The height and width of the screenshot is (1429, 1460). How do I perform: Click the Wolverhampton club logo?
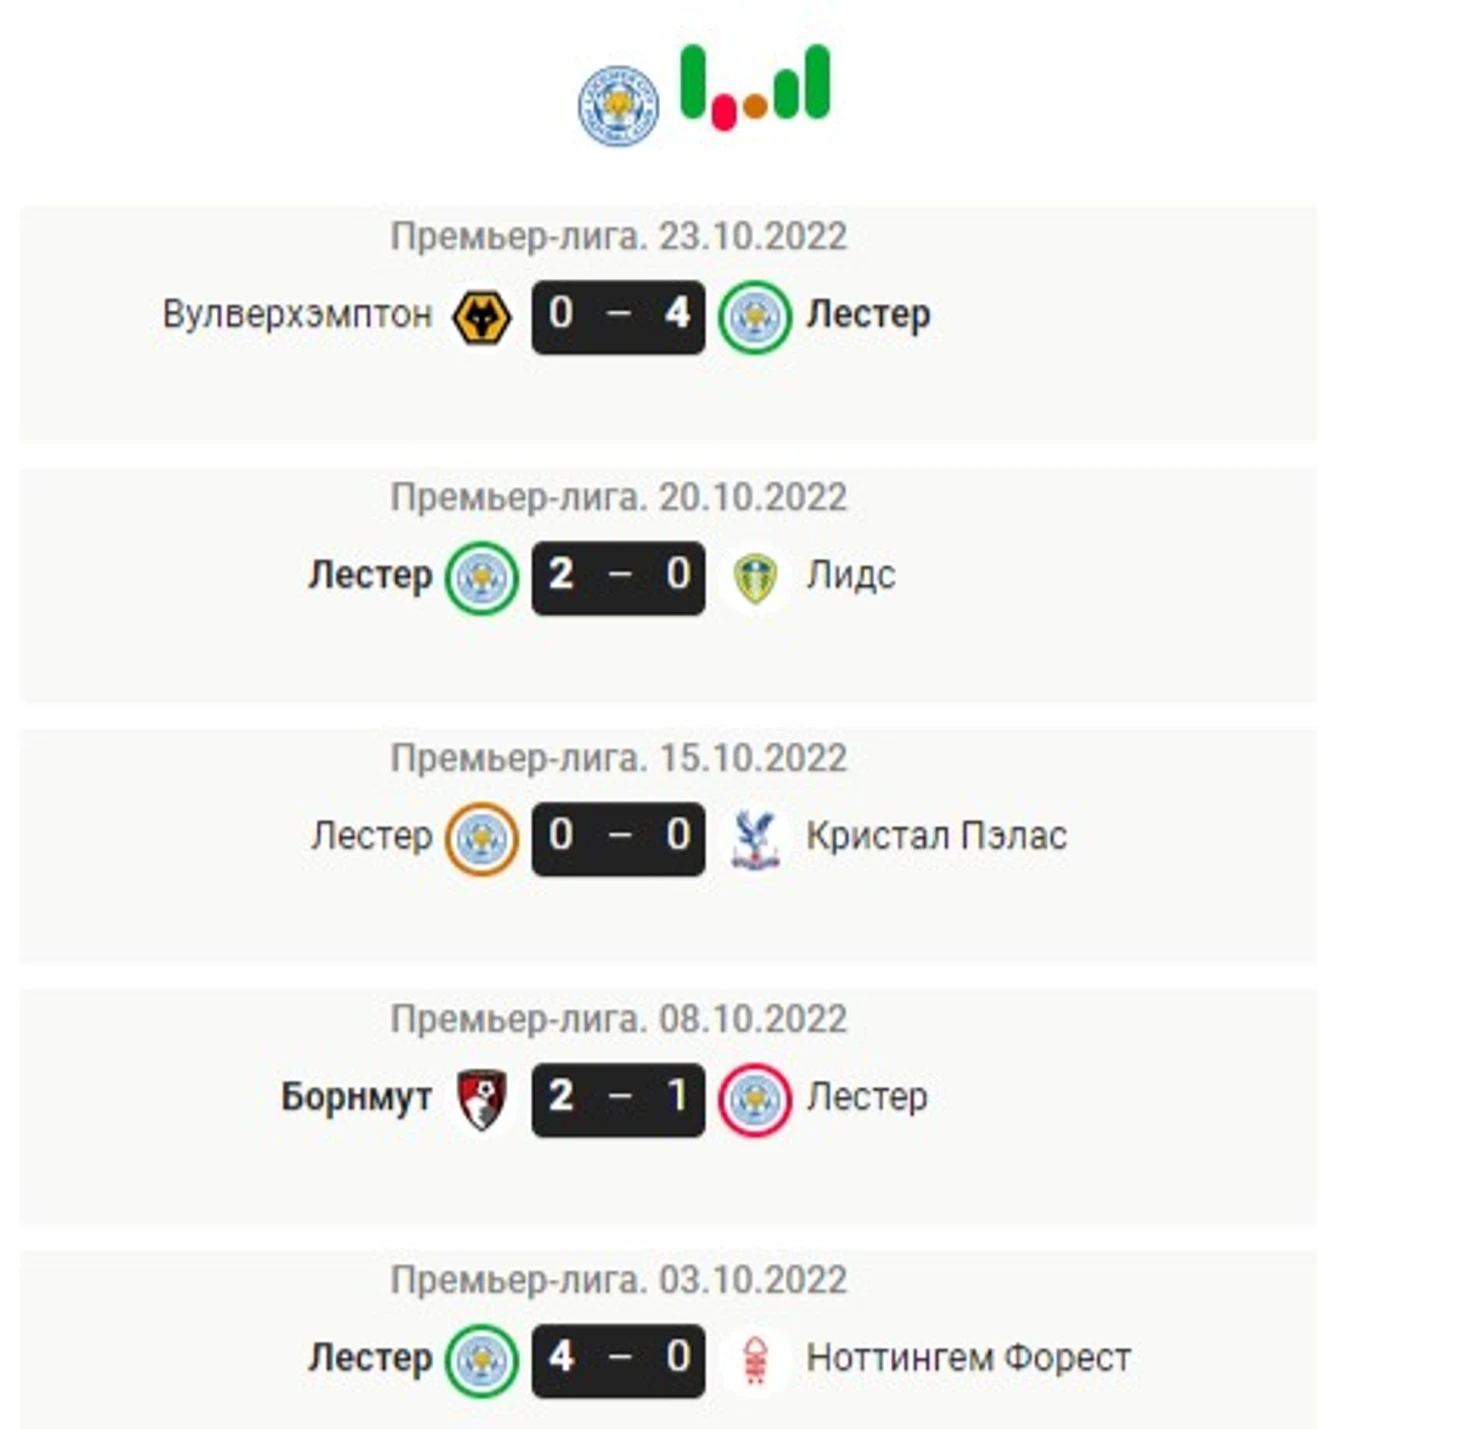pyautogui.click(x=481, y=318)
